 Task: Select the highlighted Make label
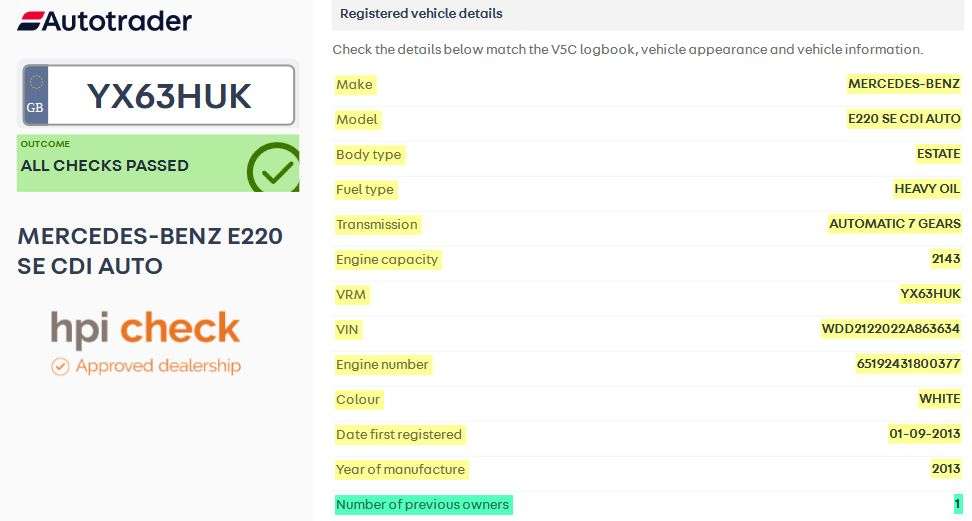pos(354,85)
